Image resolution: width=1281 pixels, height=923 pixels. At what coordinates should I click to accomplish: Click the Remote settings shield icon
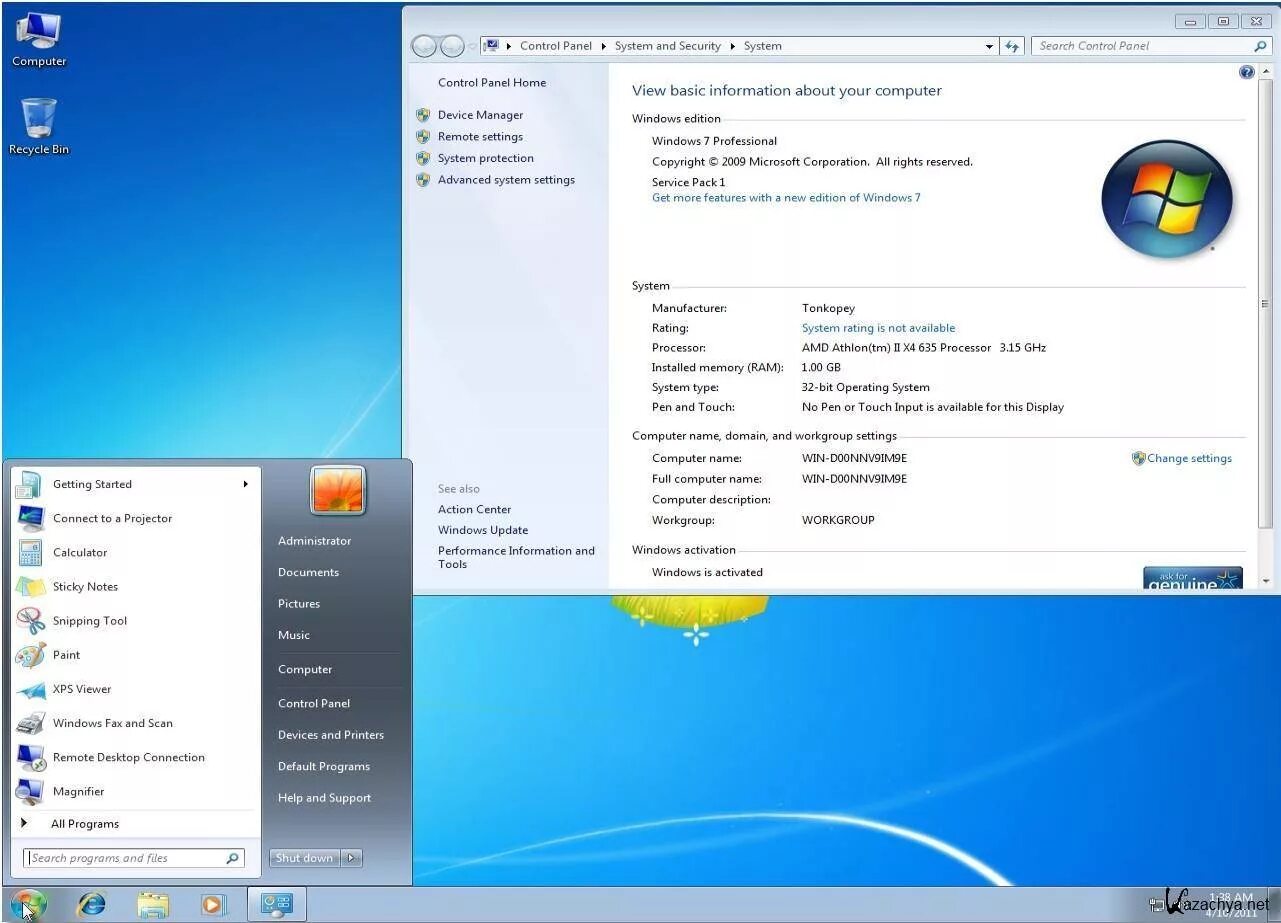(423, 137)
